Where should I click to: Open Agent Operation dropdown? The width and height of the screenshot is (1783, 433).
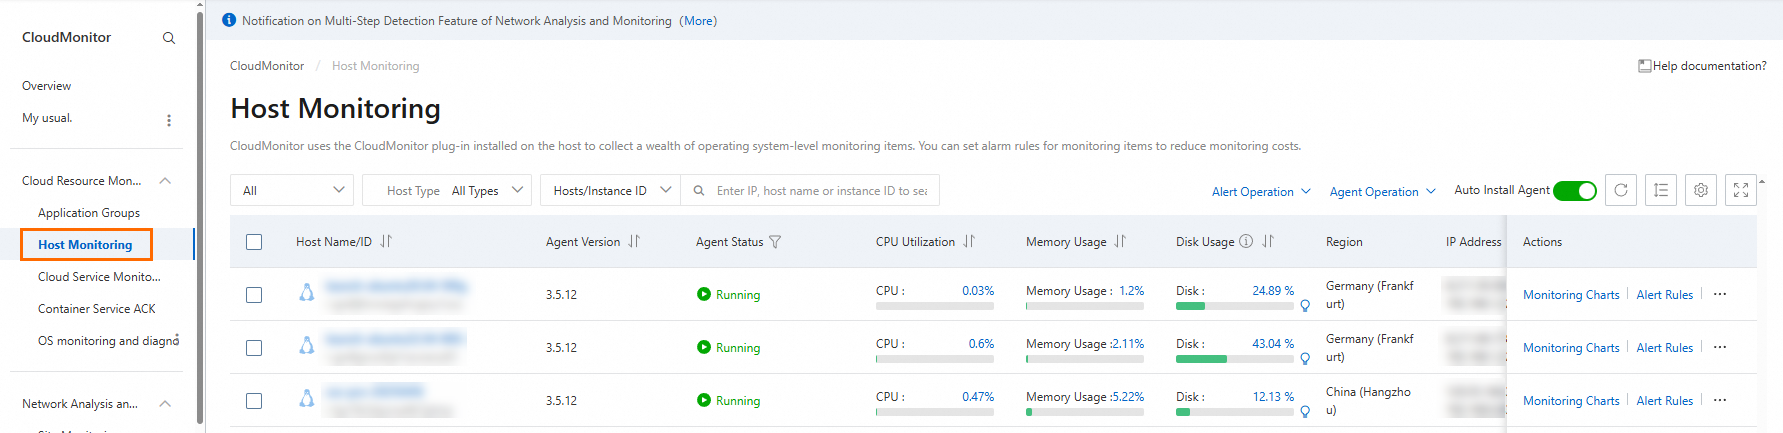coord(1382,191)
